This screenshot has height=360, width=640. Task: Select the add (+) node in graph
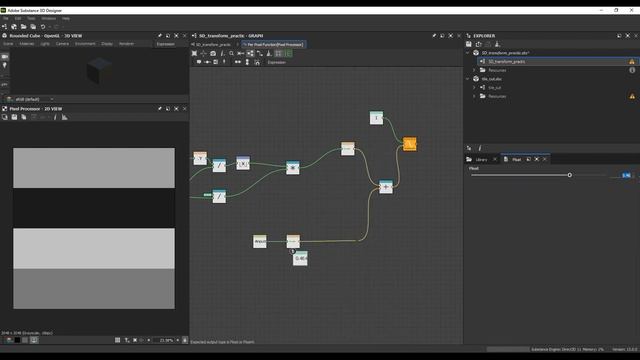tap(386, 187)
